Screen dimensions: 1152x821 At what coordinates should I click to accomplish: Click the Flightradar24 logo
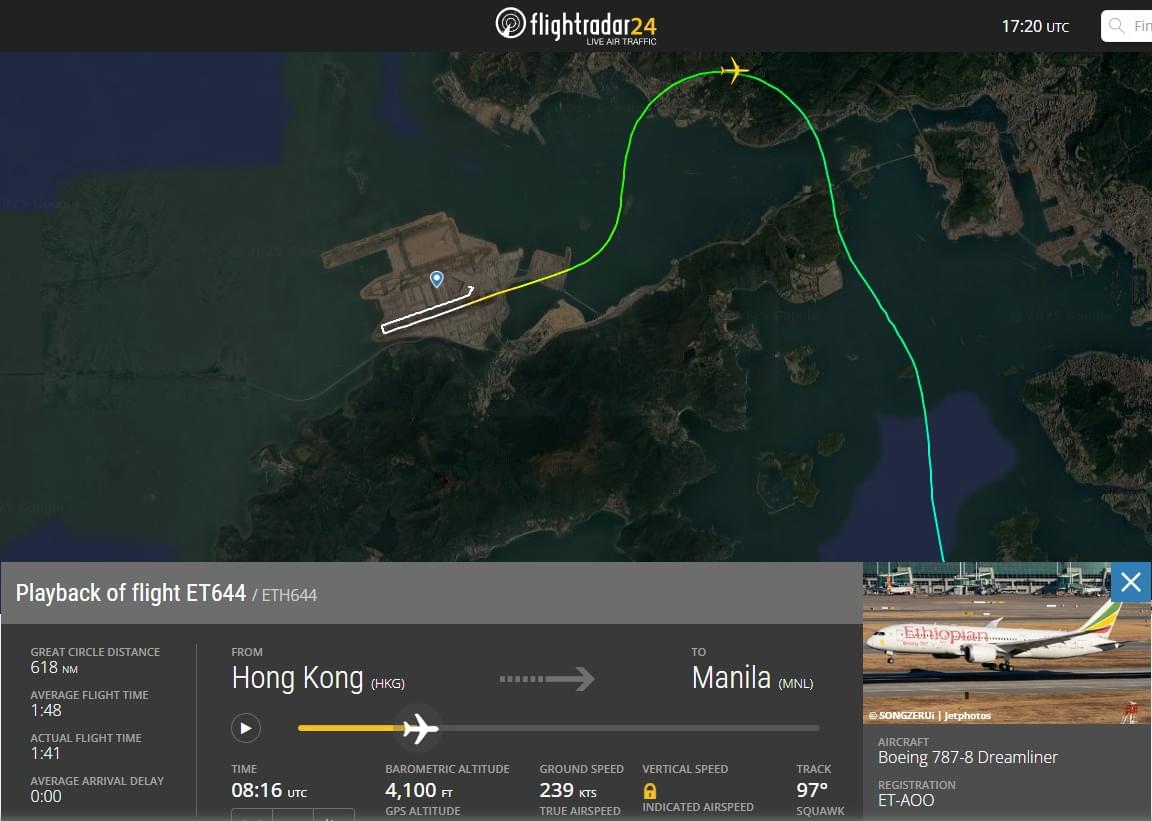[x=576, y=26]
